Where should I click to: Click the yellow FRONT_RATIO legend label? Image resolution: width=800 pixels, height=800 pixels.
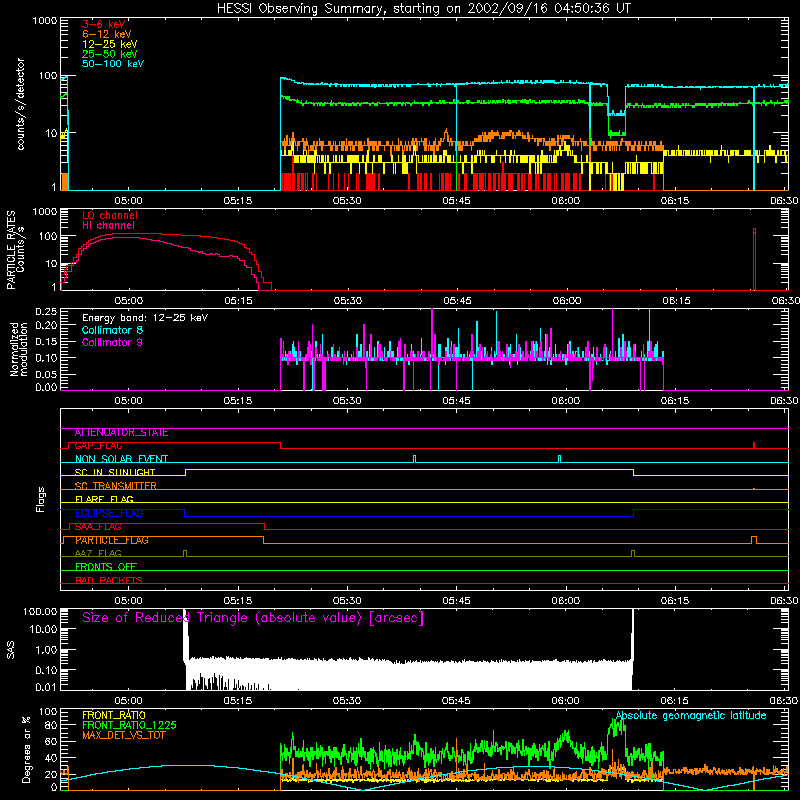114,715
